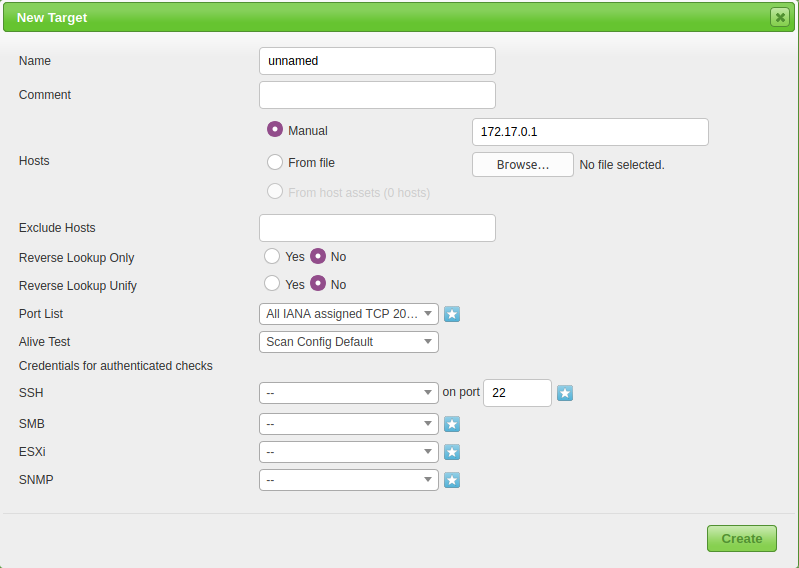Screen dimensions: 799x568
Task: Open the Port List dropdown
Action: point(348,314)
